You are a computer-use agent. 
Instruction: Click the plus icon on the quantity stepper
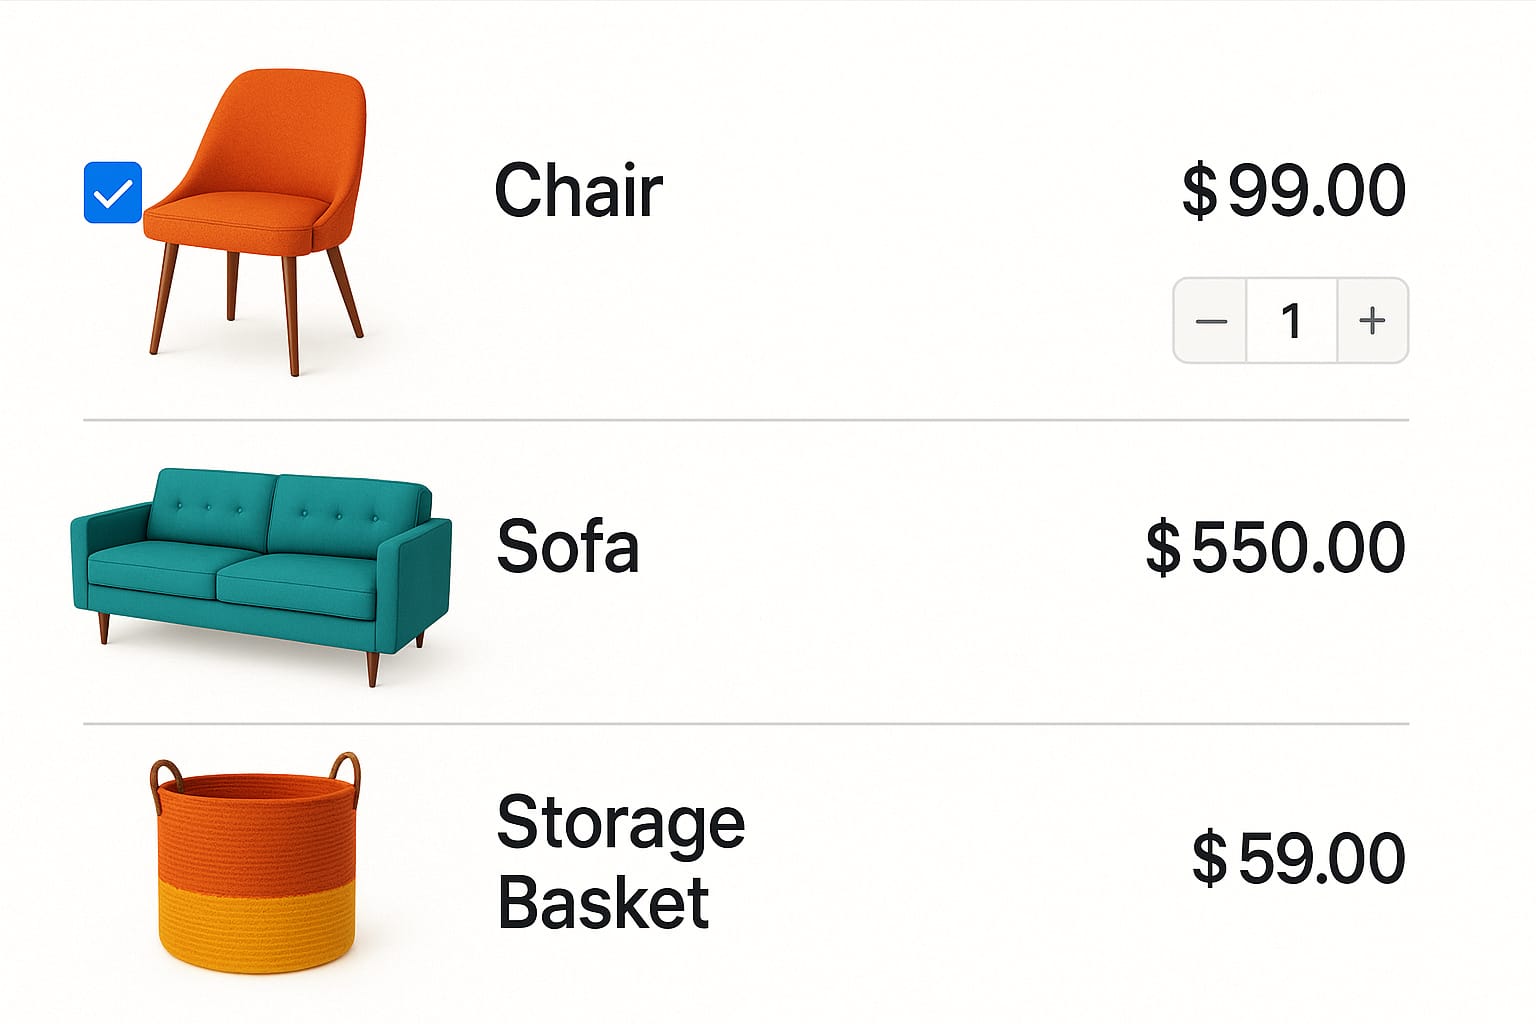pos(1371,321)
